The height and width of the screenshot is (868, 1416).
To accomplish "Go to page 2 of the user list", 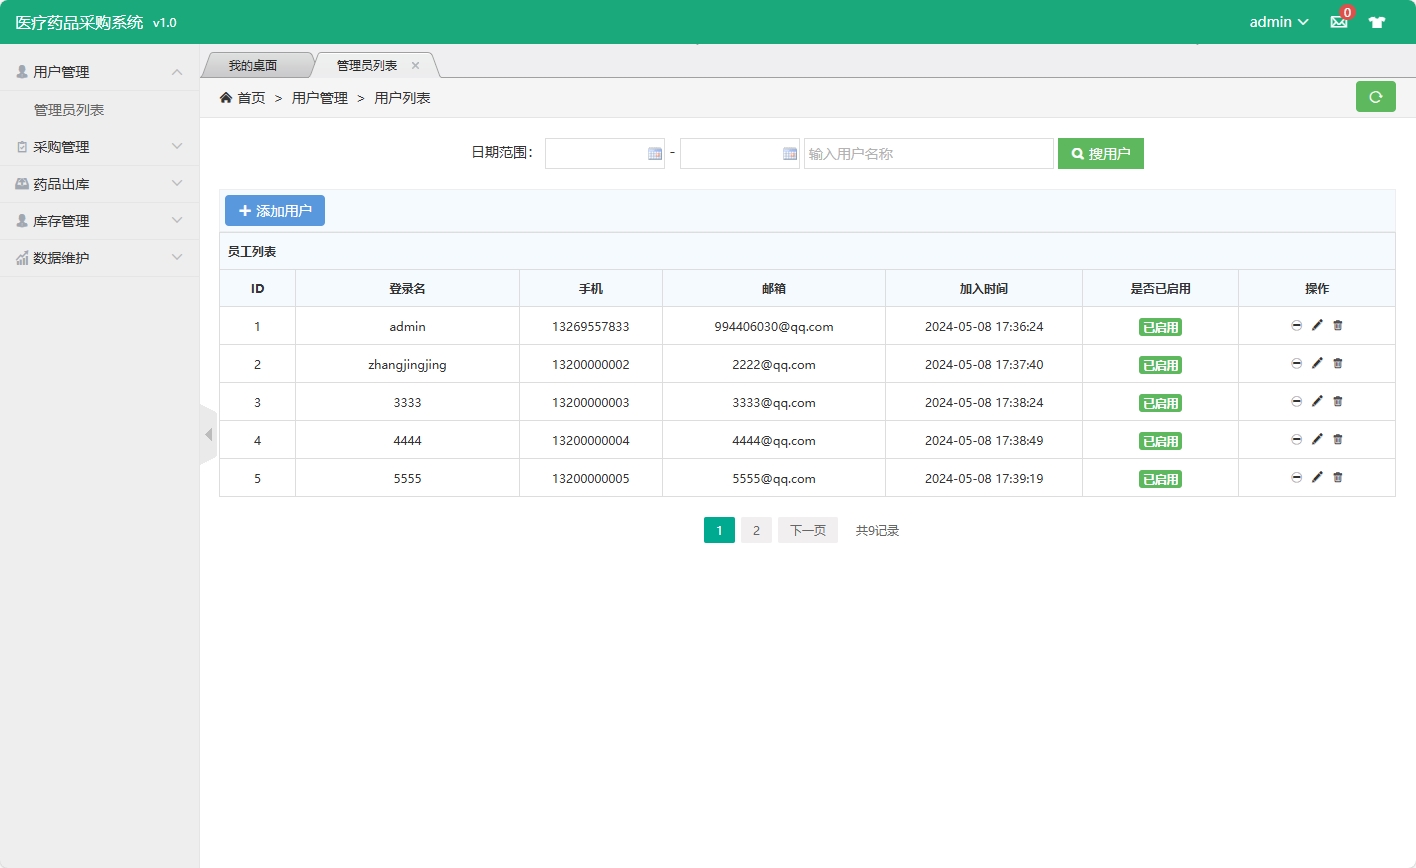I will pos(756,530).
